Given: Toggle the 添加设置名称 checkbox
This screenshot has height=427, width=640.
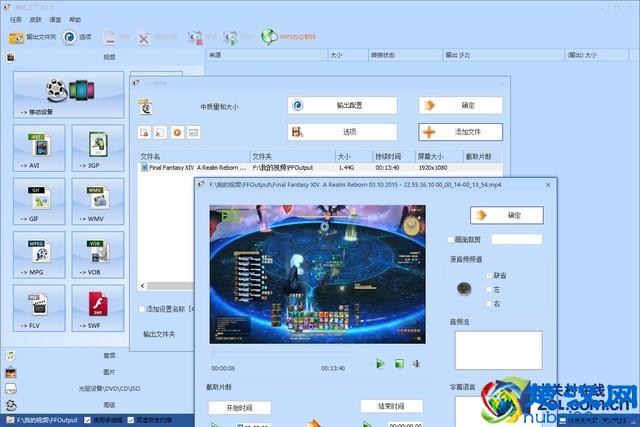Looking at the screenshot, I should point(142,309).
